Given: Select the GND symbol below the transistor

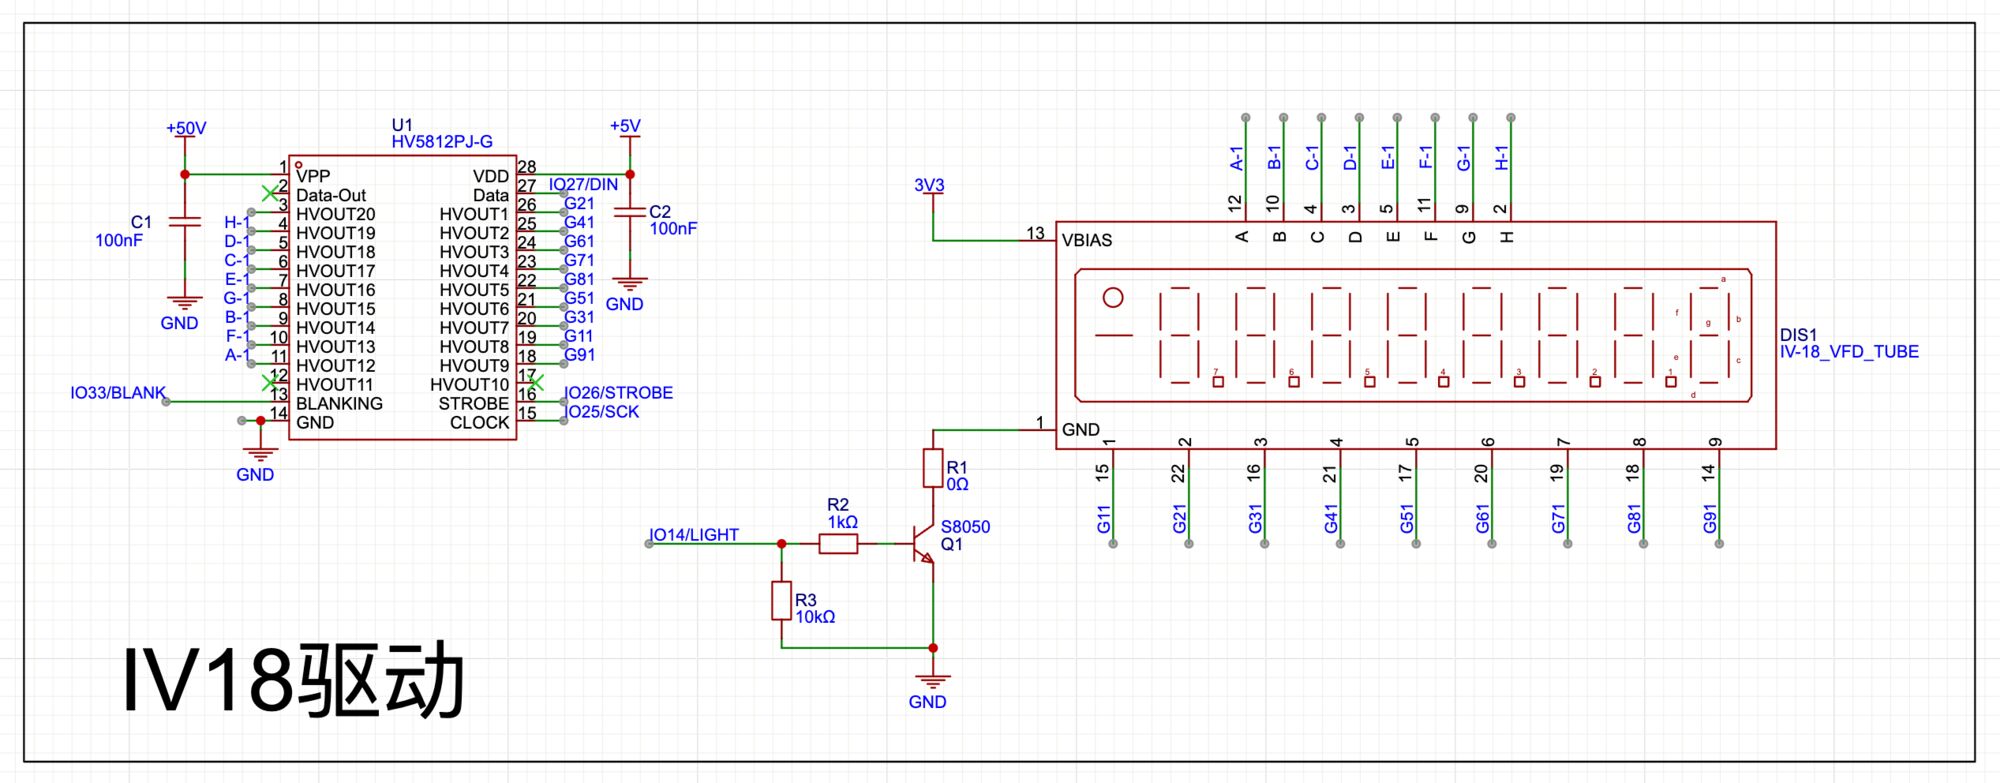Looking at the screenshot, I should (932, 682).
